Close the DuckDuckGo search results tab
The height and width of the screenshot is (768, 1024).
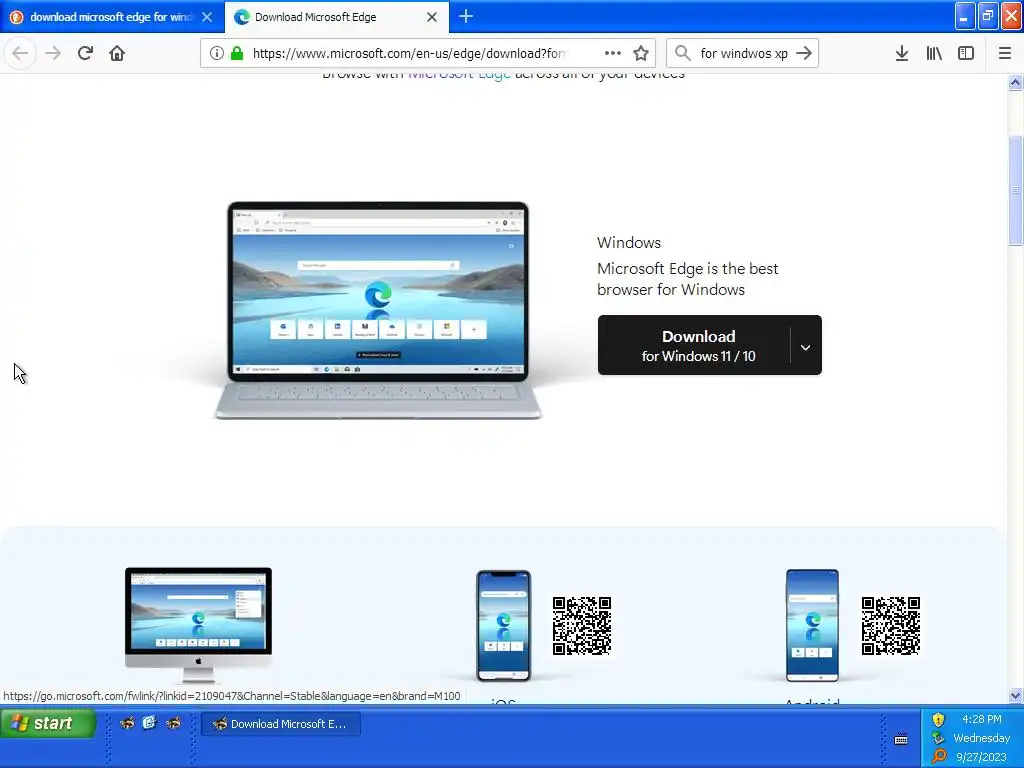point(207,17)
